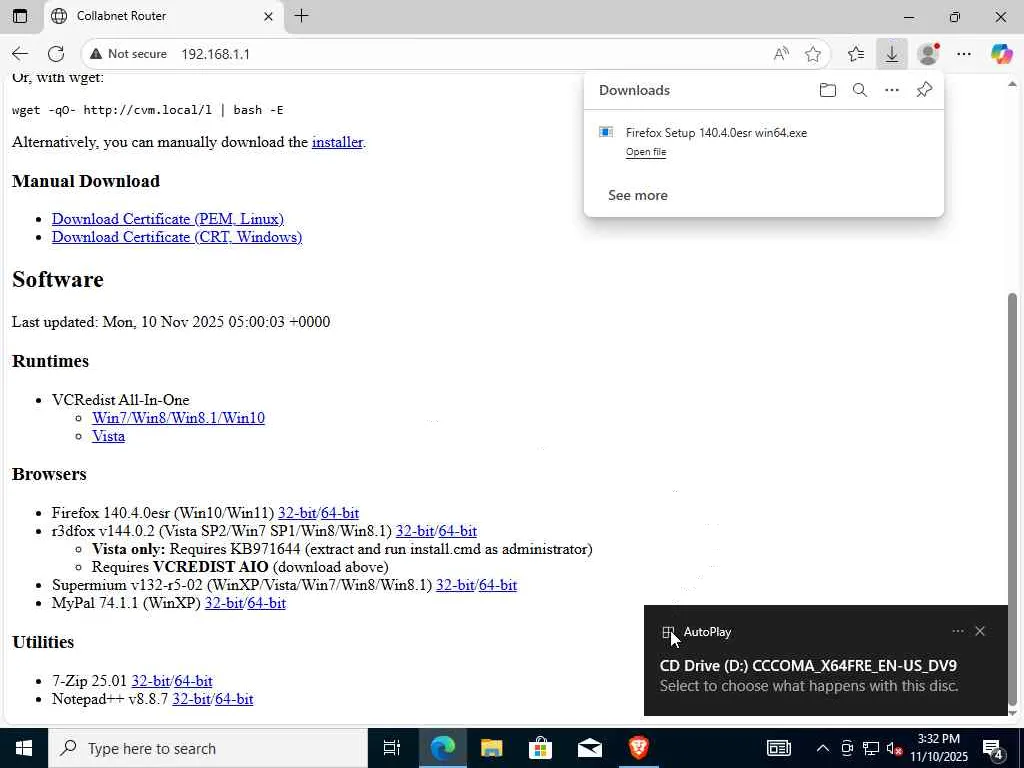Go back to previous page

(20, 54)
